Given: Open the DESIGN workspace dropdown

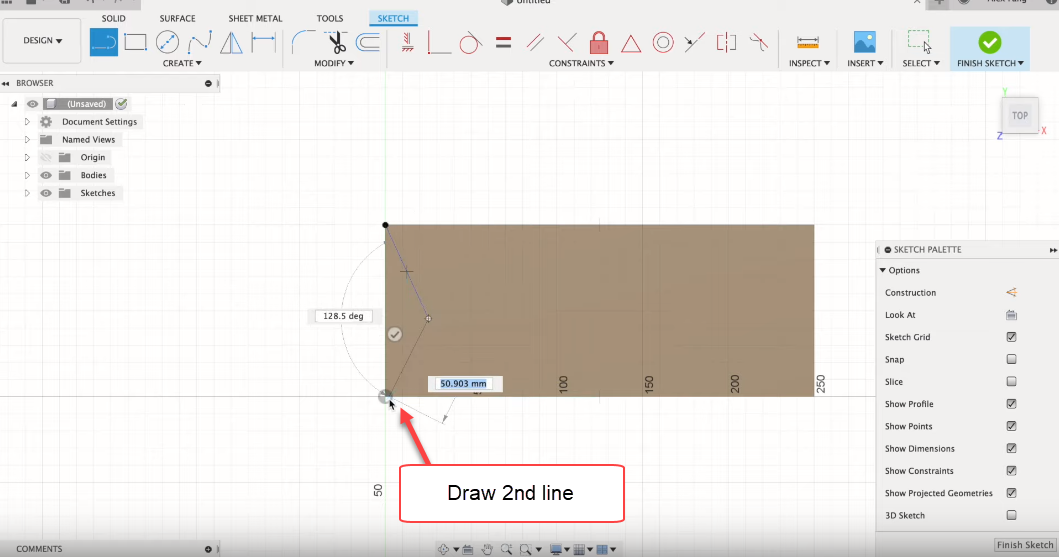Looking at the screenshot, I should (x=43, y=41).
